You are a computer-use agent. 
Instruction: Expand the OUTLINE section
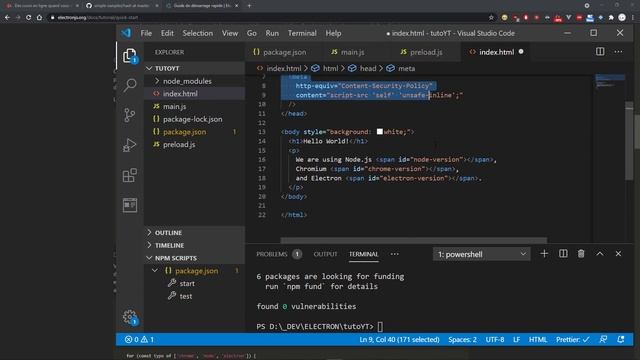click(194, 232)
